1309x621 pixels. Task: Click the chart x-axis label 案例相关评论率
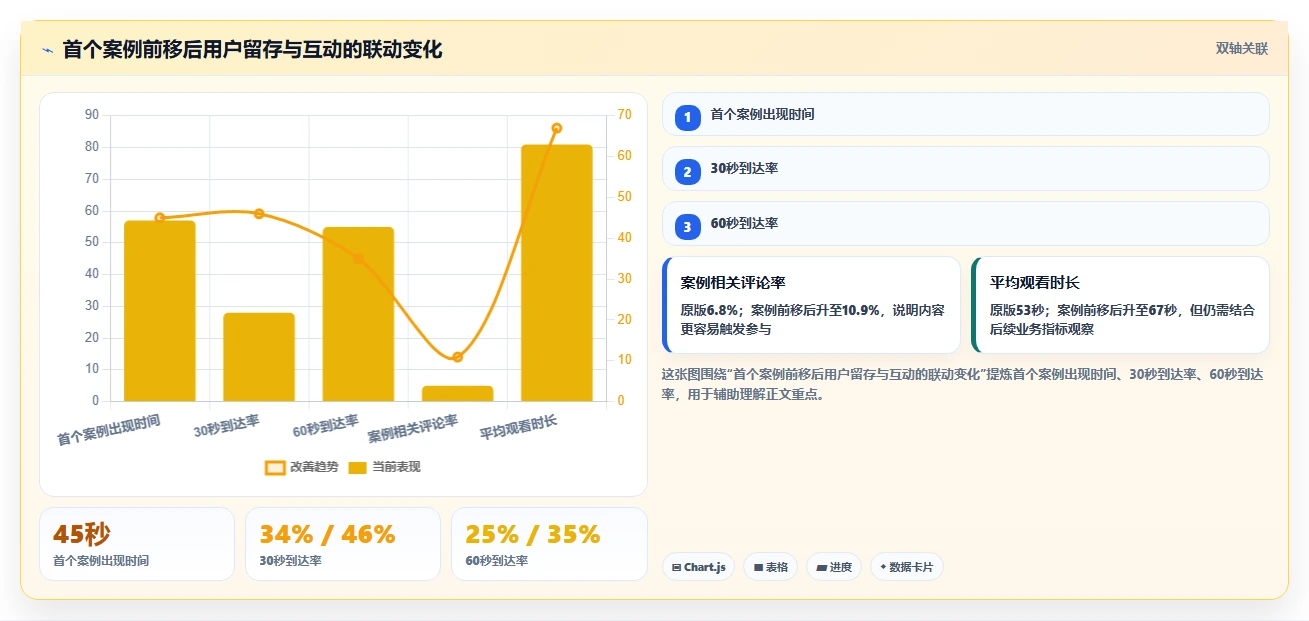tap(413, 429)
